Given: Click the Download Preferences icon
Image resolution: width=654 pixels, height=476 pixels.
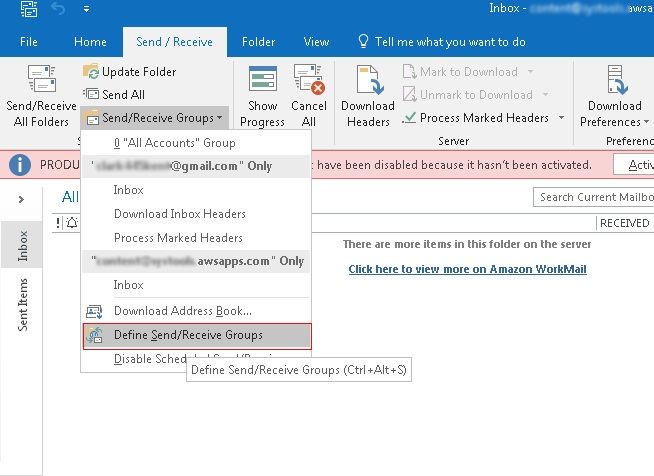Looking at the screenshot, I should [x=617, y=79].
